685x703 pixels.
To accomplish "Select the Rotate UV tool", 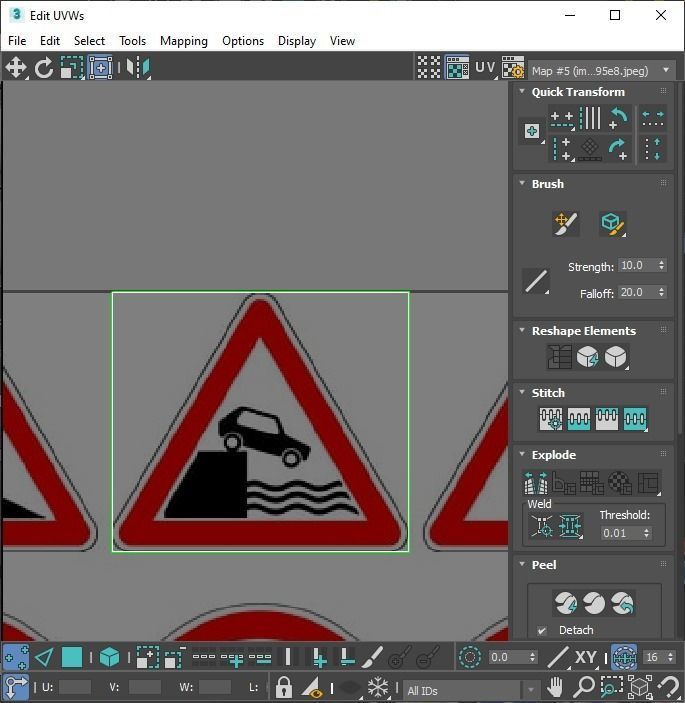I will pyautogui.click(x=43, y=68).
